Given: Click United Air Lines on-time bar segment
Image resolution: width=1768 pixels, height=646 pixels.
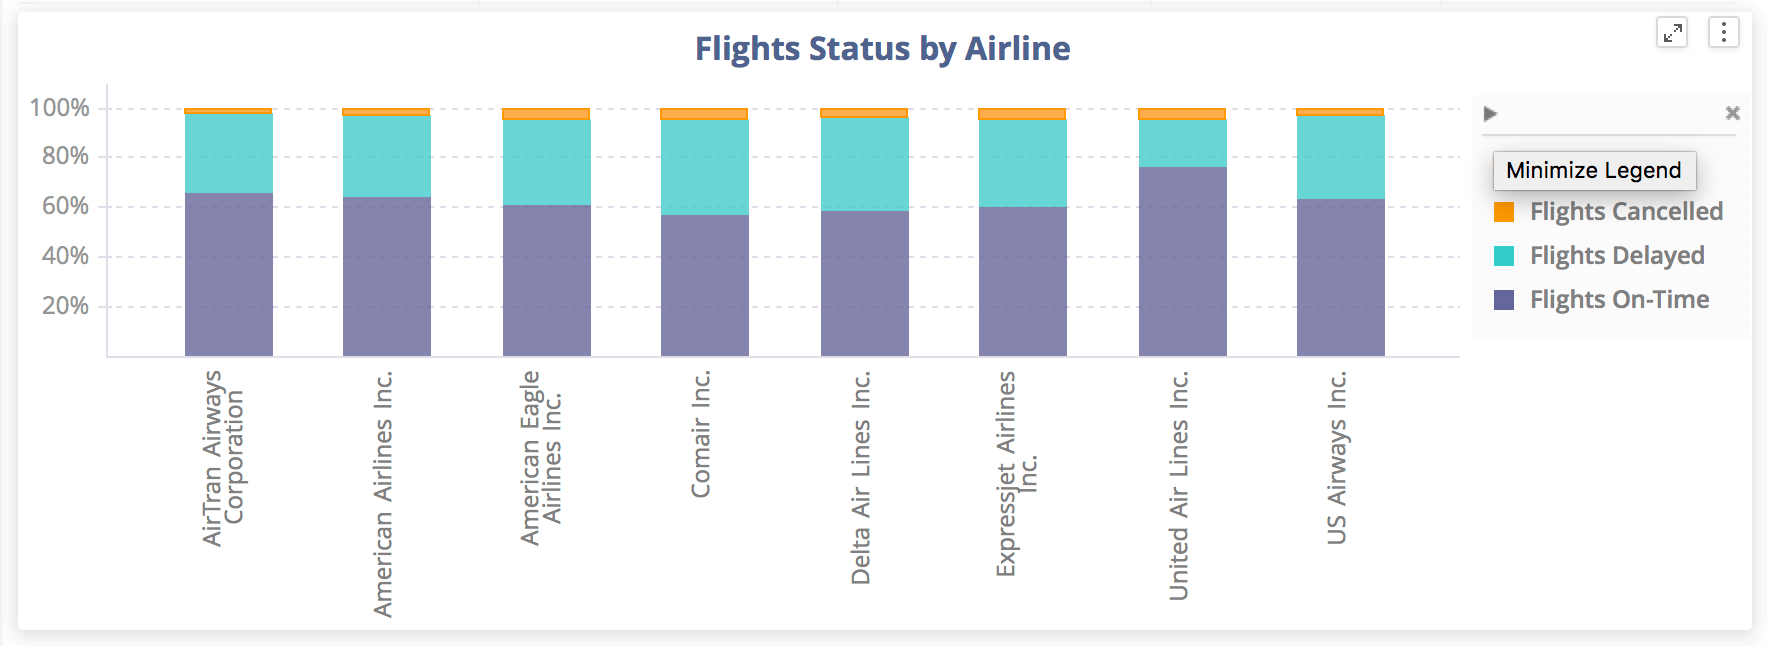Looking at the screenshot, I should point(1182,260).
